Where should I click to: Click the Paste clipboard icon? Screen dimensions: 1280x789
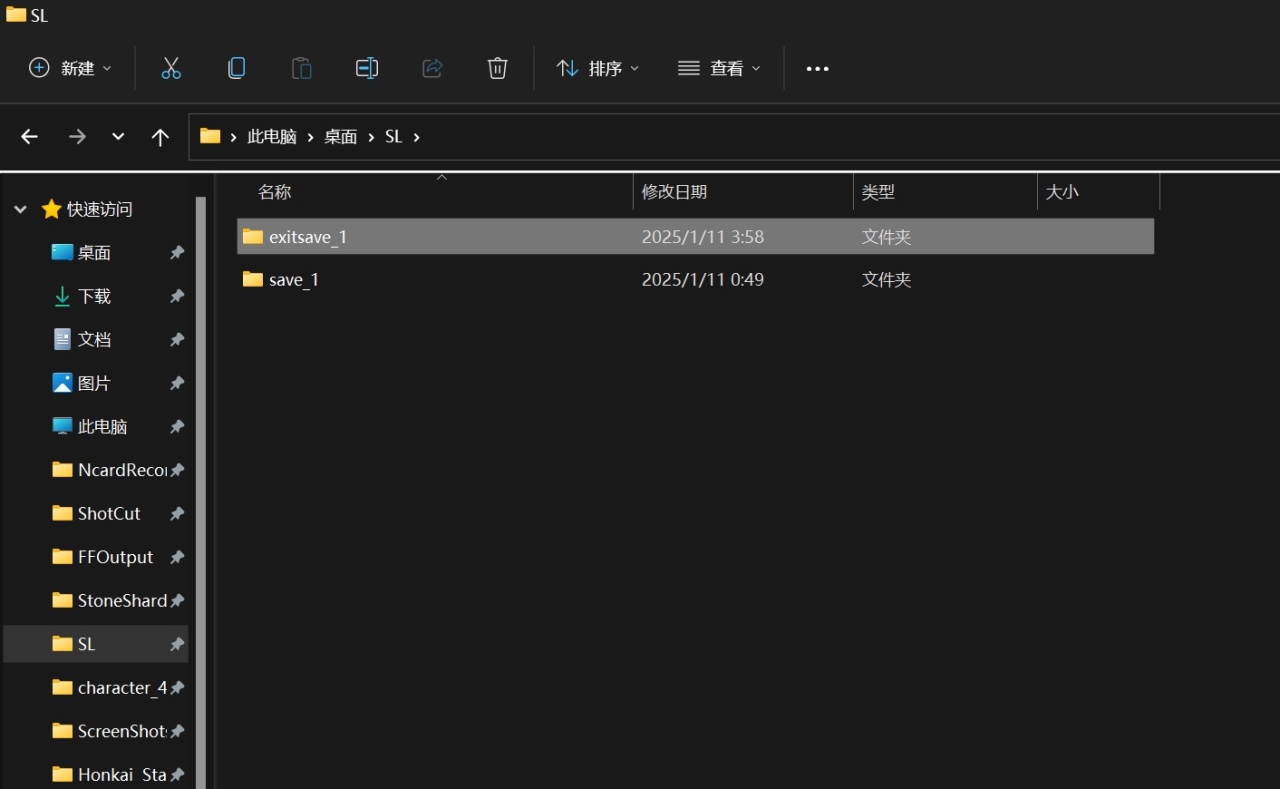point(301,68)
